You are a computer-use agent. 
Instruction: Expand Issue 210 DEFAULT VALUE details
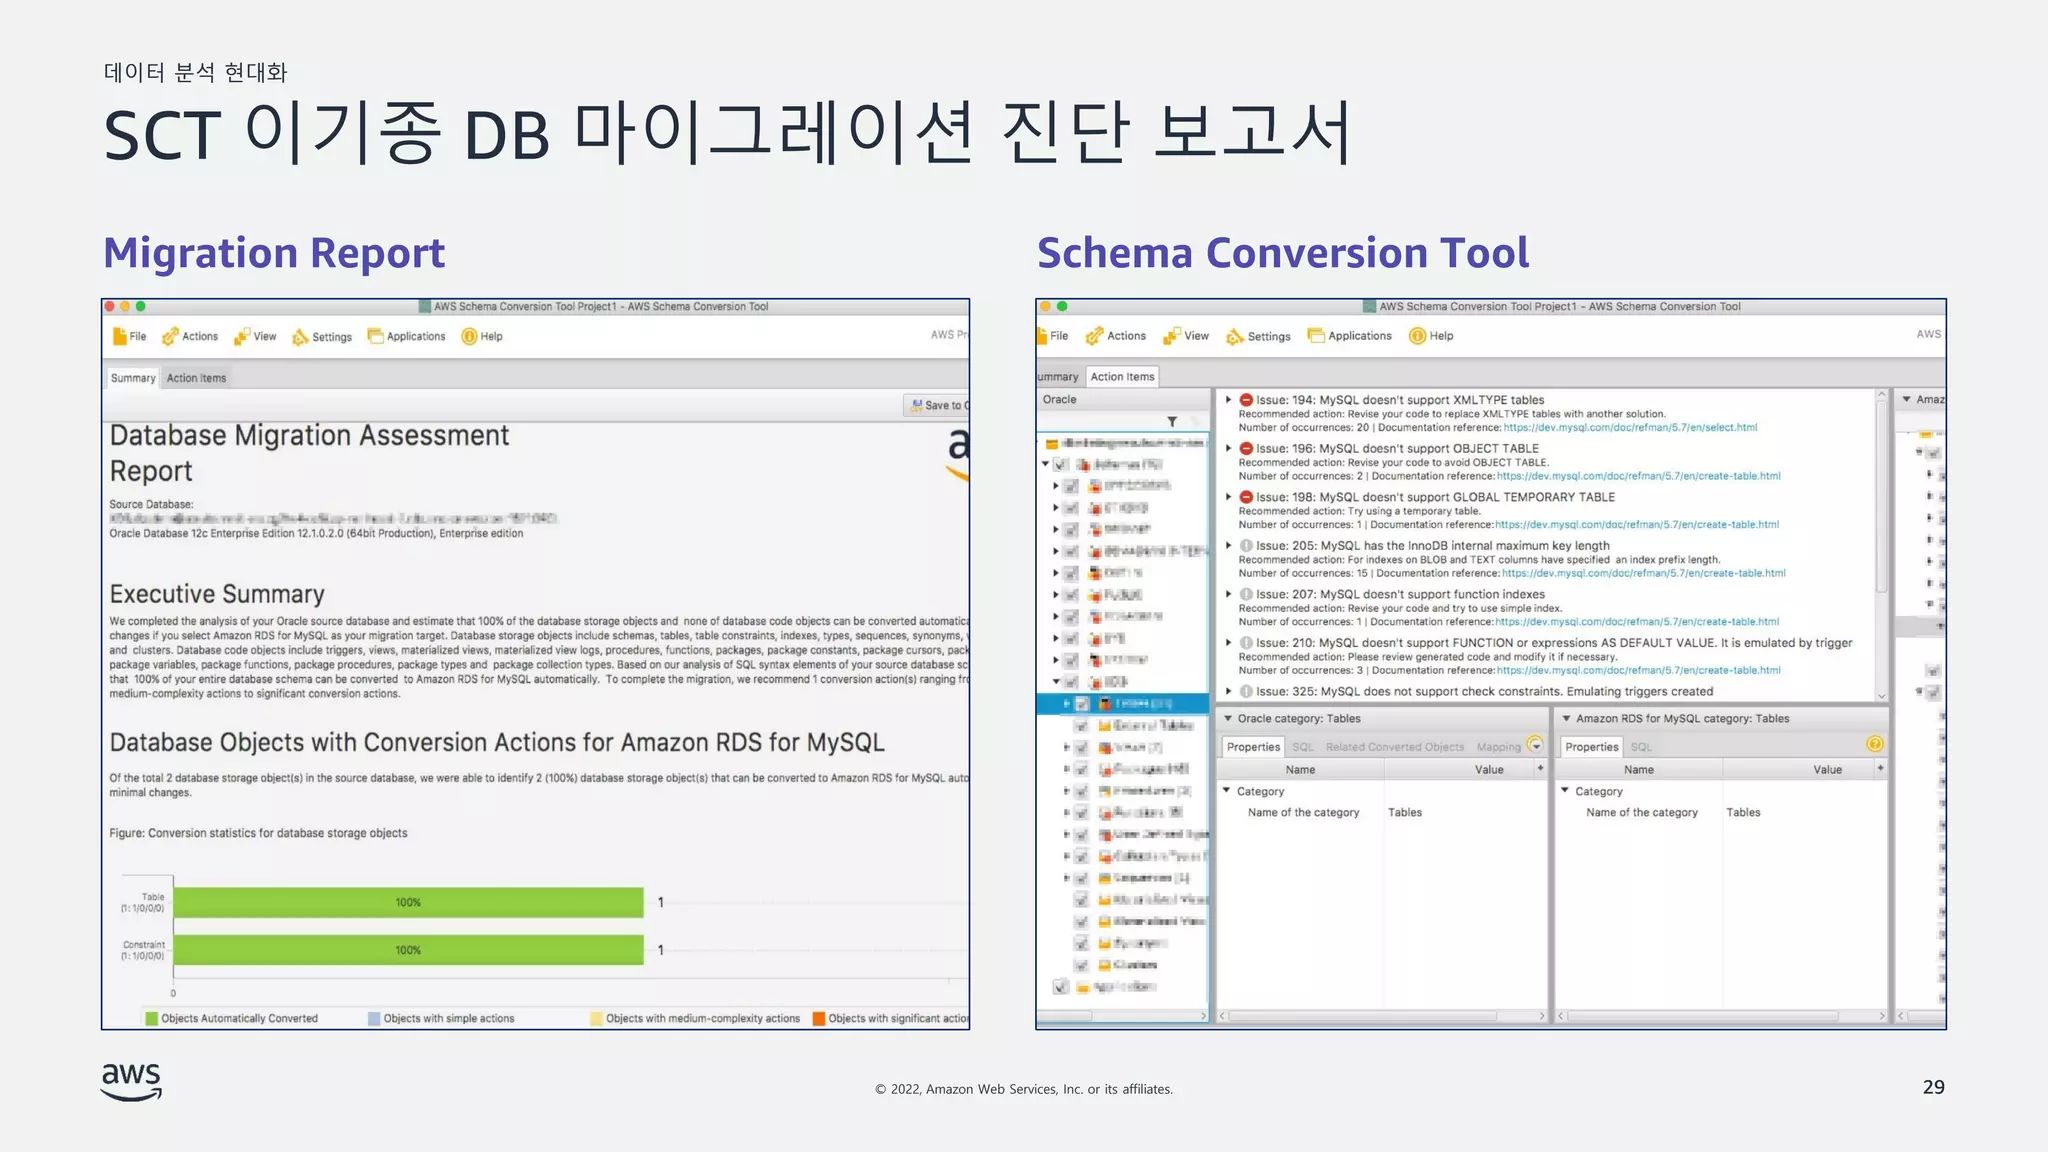tap(1229, 643)
